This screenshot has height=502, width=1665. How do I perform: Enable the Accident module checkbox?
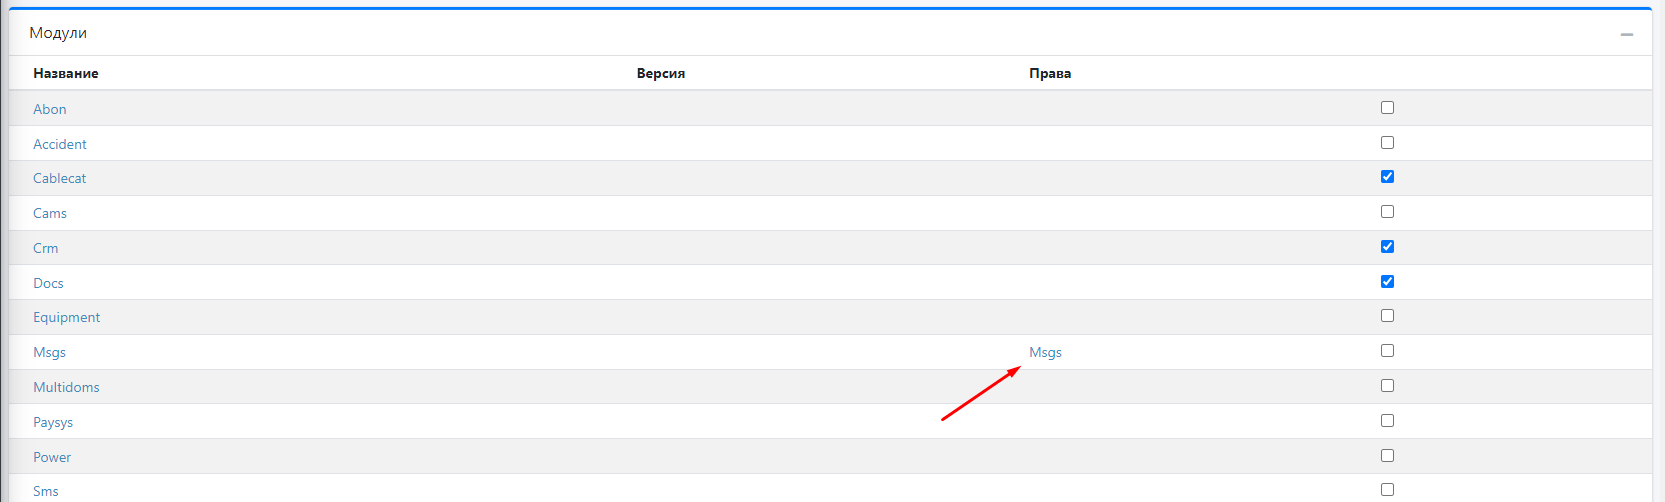pos(1387,142)
